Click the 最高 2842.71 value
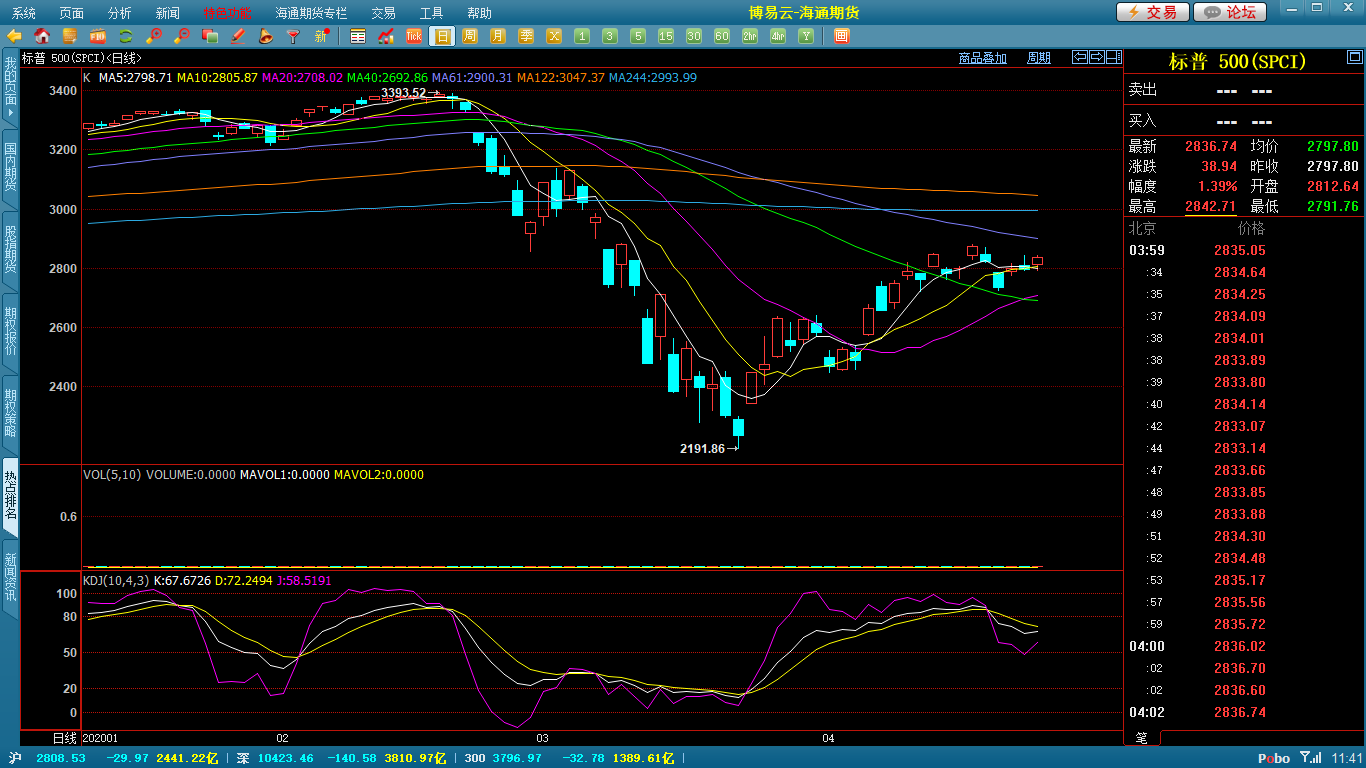 (1210, 206)
